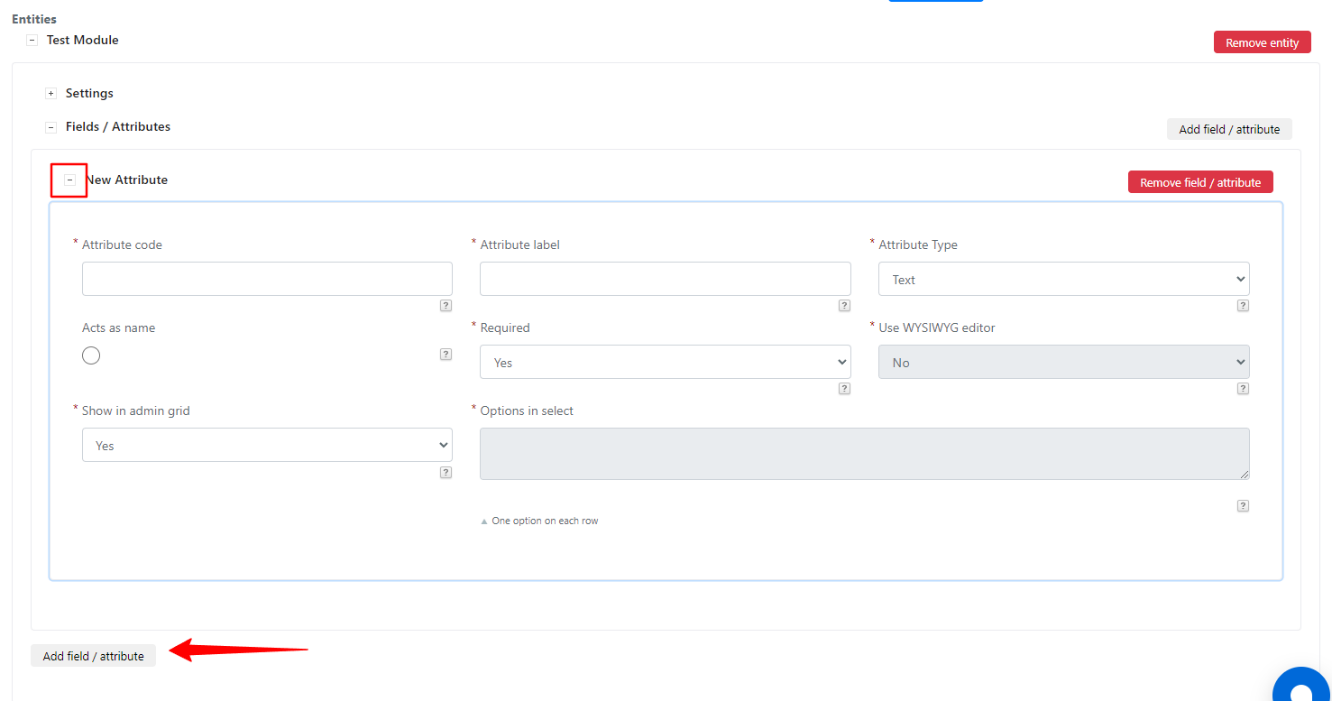Screen dimensions: 1332x701
Task: Open help icon under Show in admin grid
Action: pyautogui.click(x=446, y=472)
